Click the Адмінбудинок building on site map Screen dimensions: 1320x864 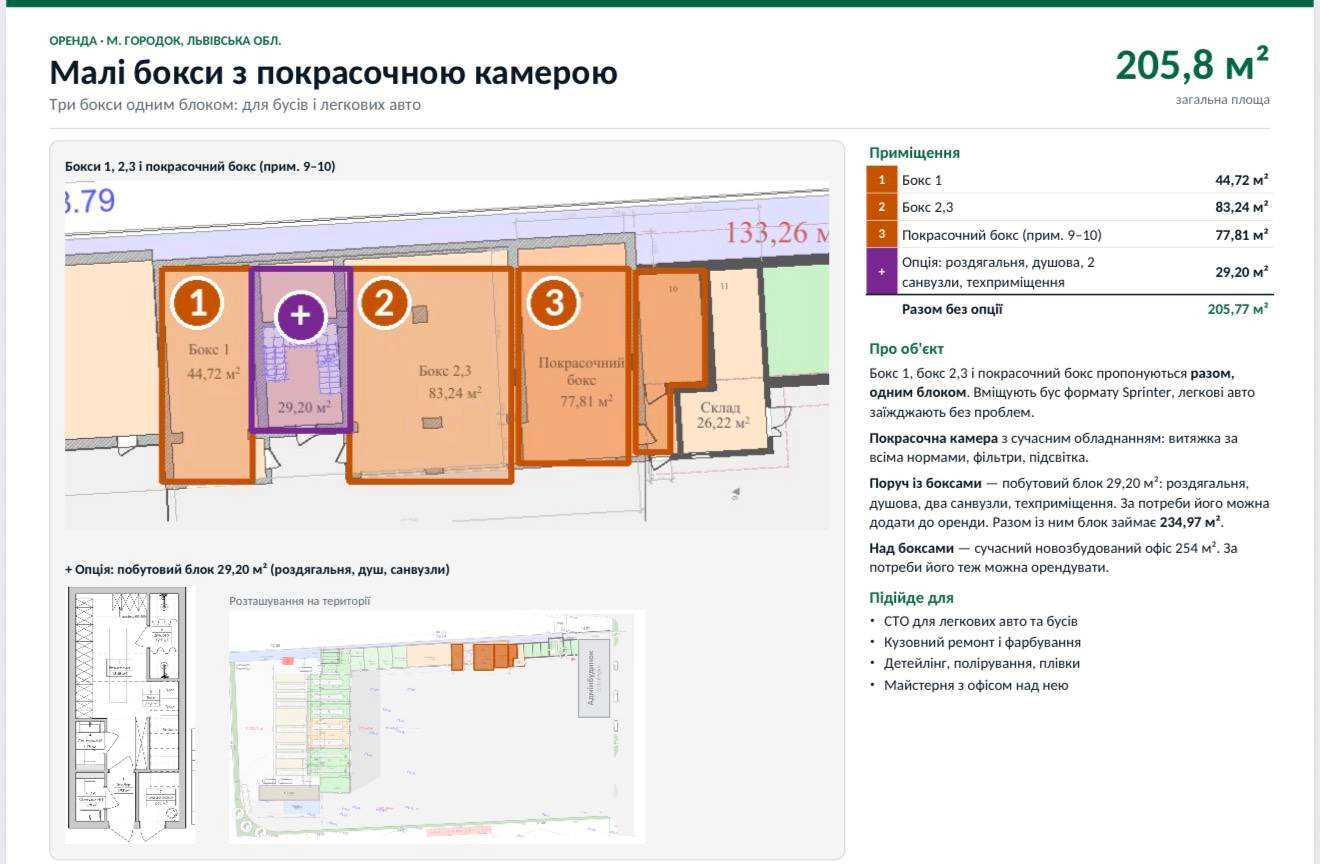(593, 679)
